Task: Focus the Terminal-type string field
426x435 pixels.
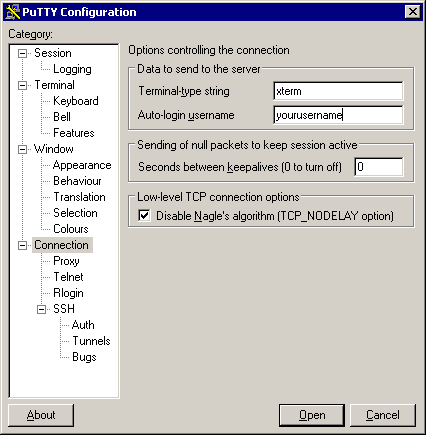Action: pyautogui.click(x=338, y=91)
